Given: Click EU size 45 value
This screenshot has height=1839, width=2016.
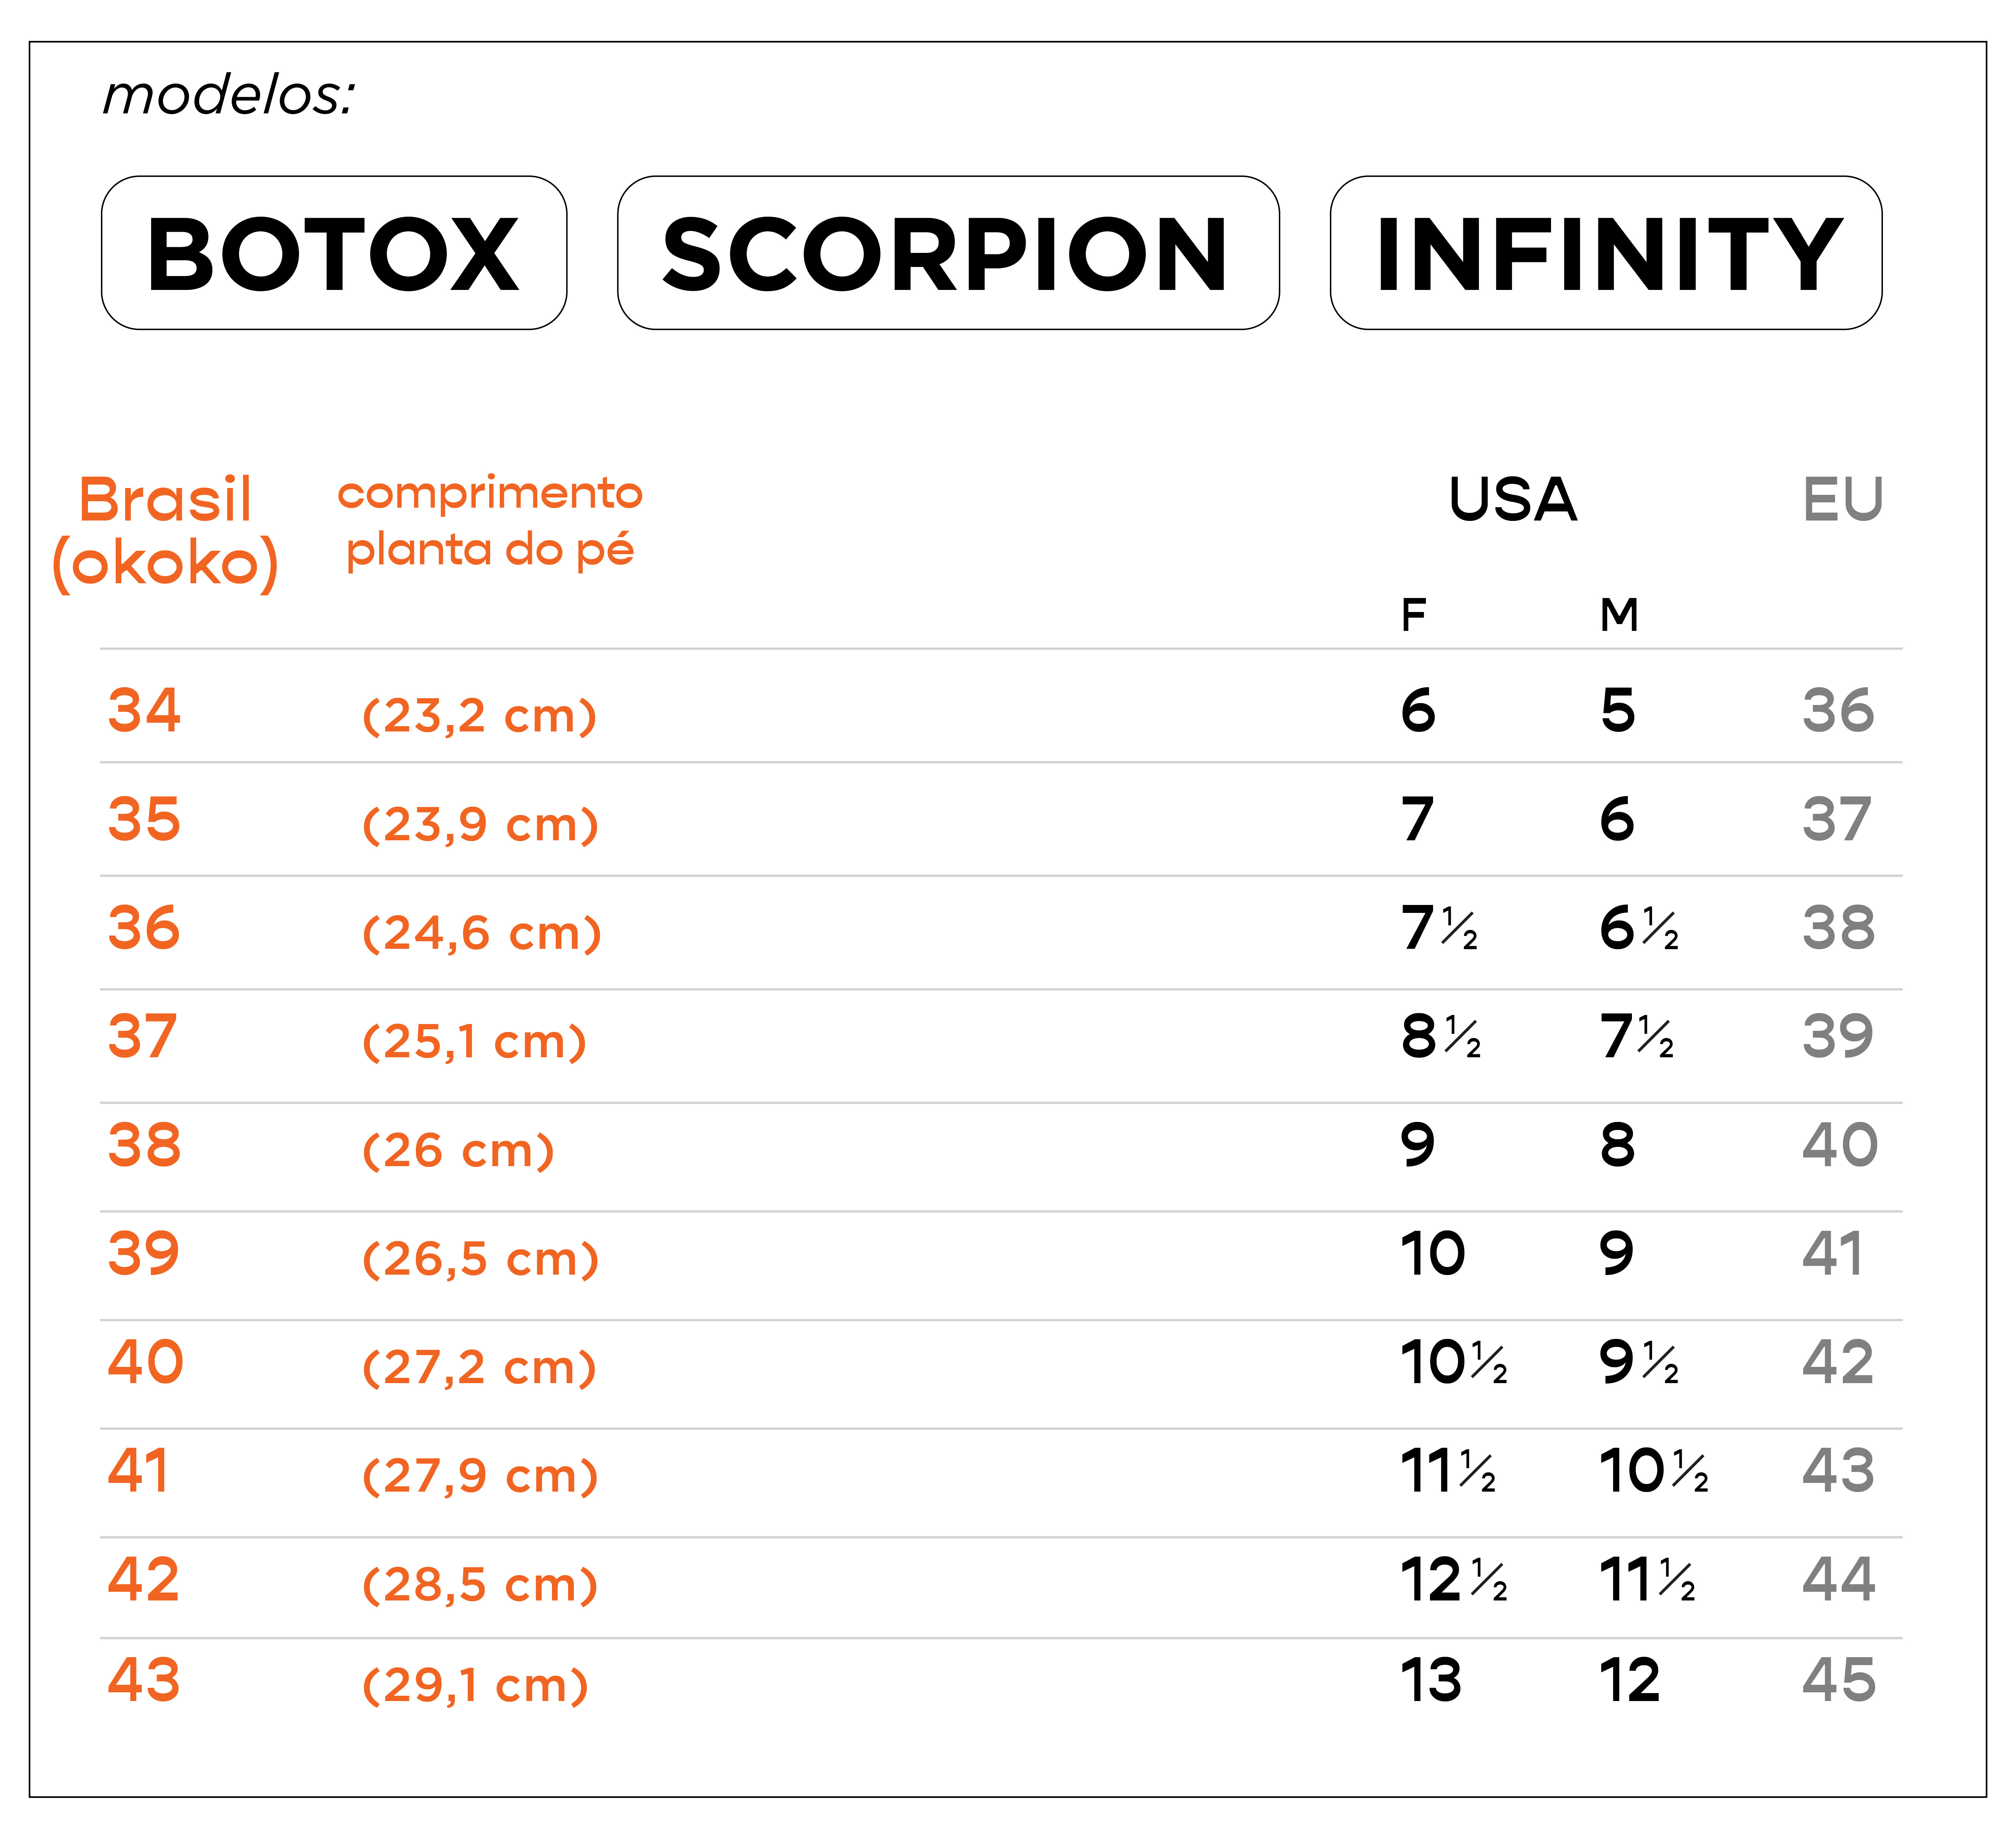Looking at the screenshot, I should [1839, 1679].
